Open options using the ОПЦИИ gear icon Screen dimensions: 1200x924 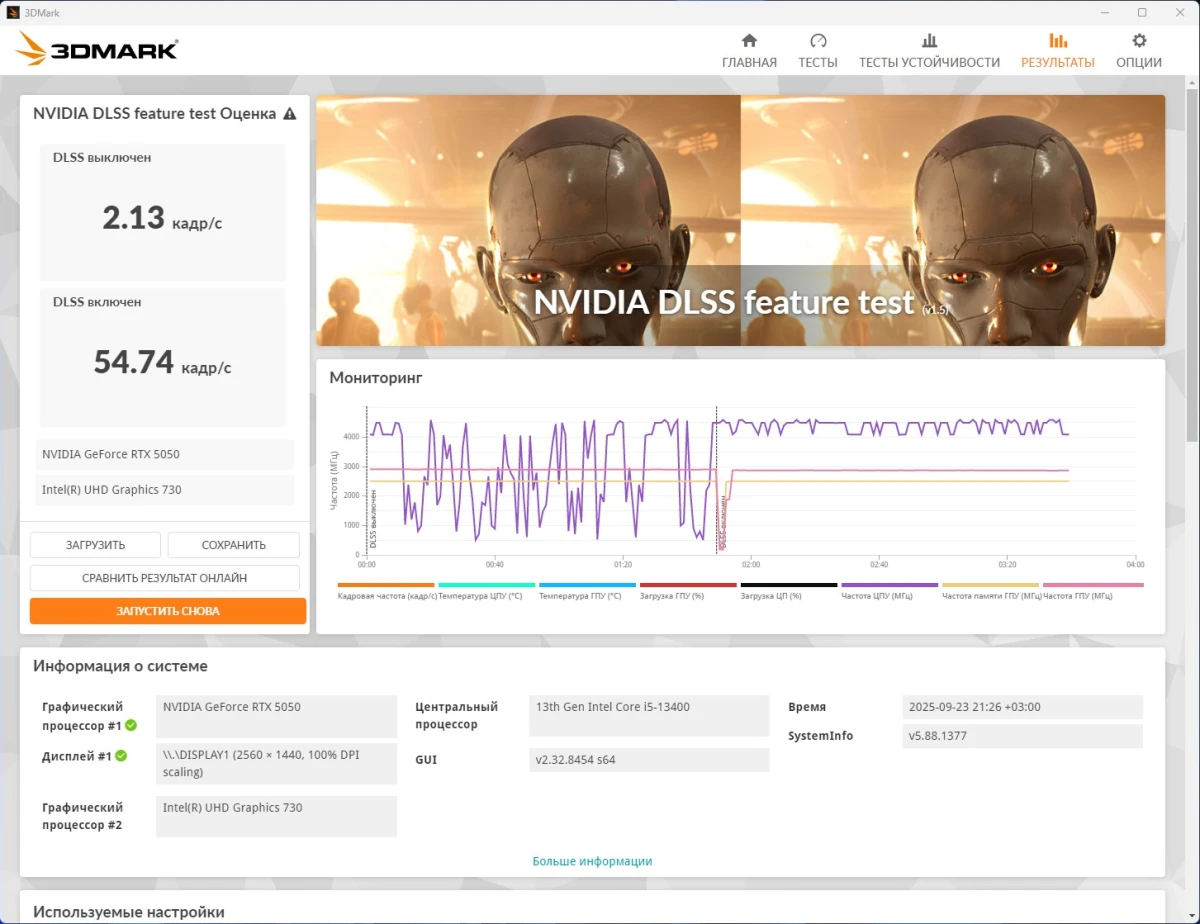pyautogui.click(x=1138, y=42)
